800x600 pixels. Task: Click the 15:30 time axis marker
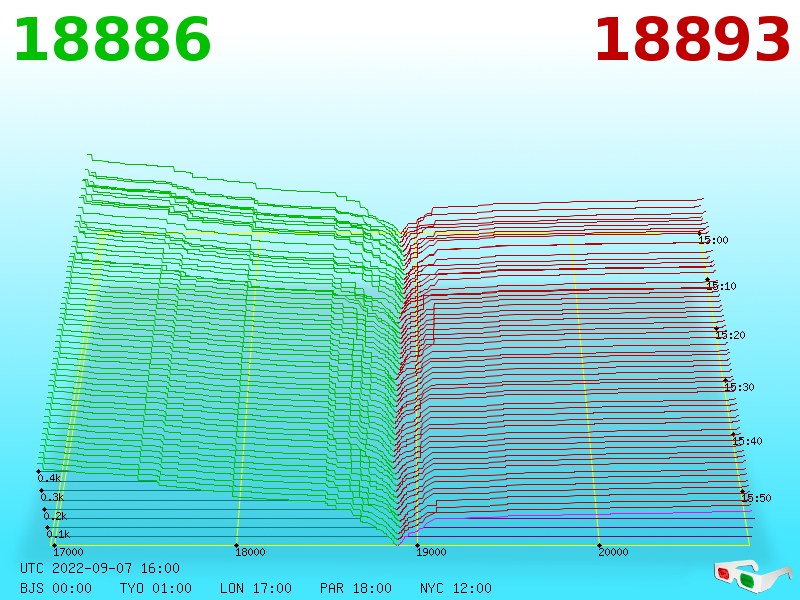(739, 387)
